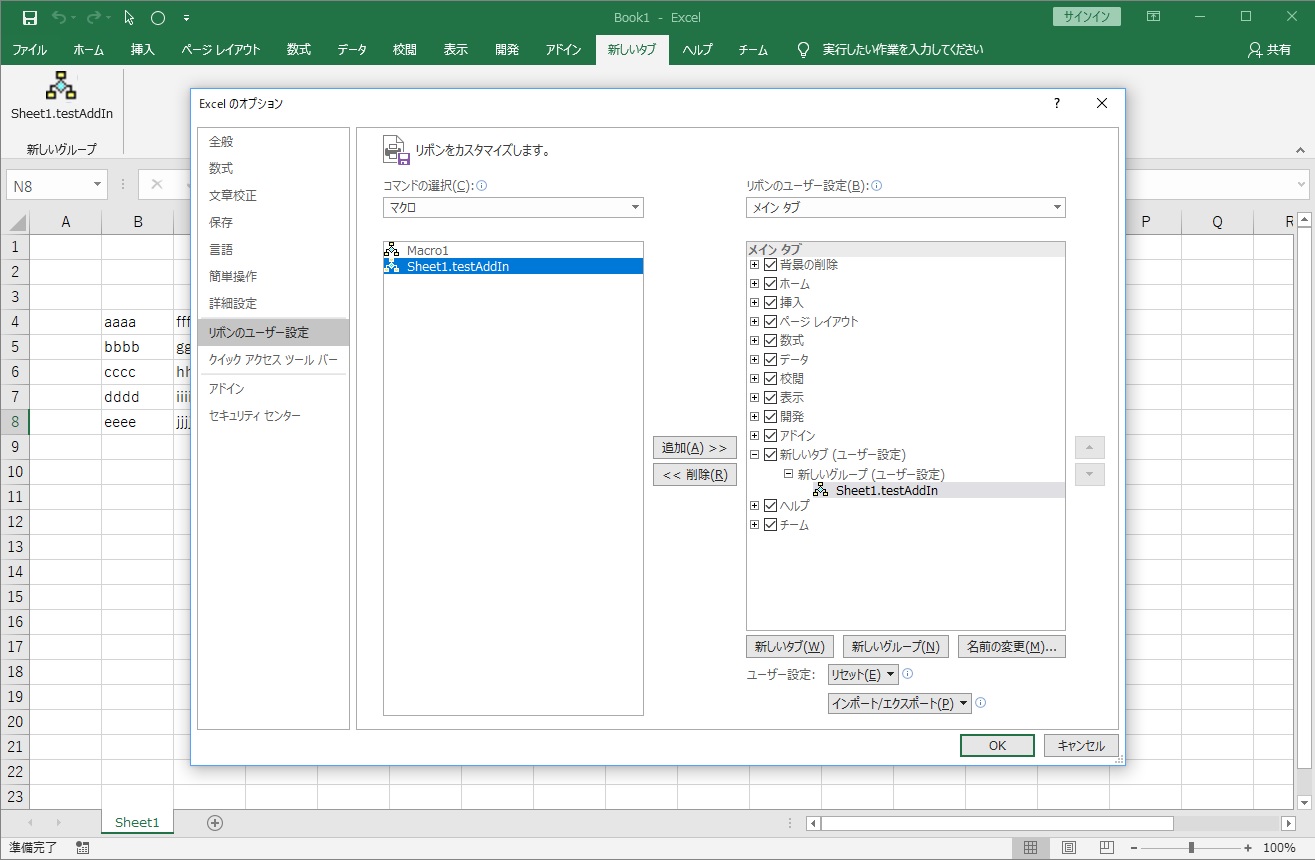Click the Undo arrow in quick access toolbar
The image size is (1315, 860).
(x=59, y=18)
